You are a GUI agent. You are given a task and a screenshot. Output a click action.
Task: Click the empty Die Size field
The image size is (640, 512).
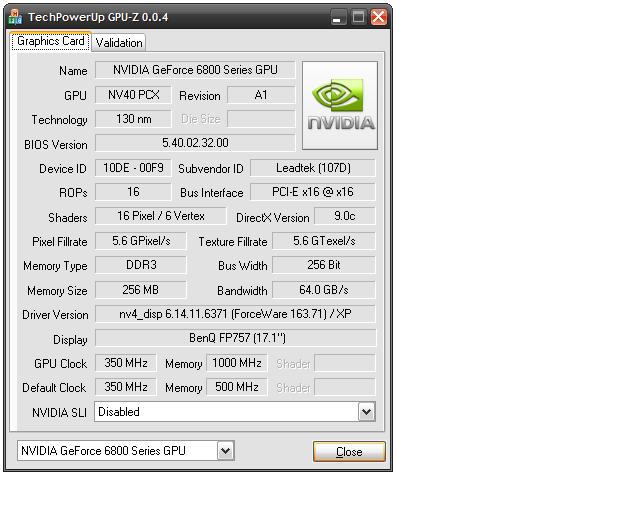[261, 119]
